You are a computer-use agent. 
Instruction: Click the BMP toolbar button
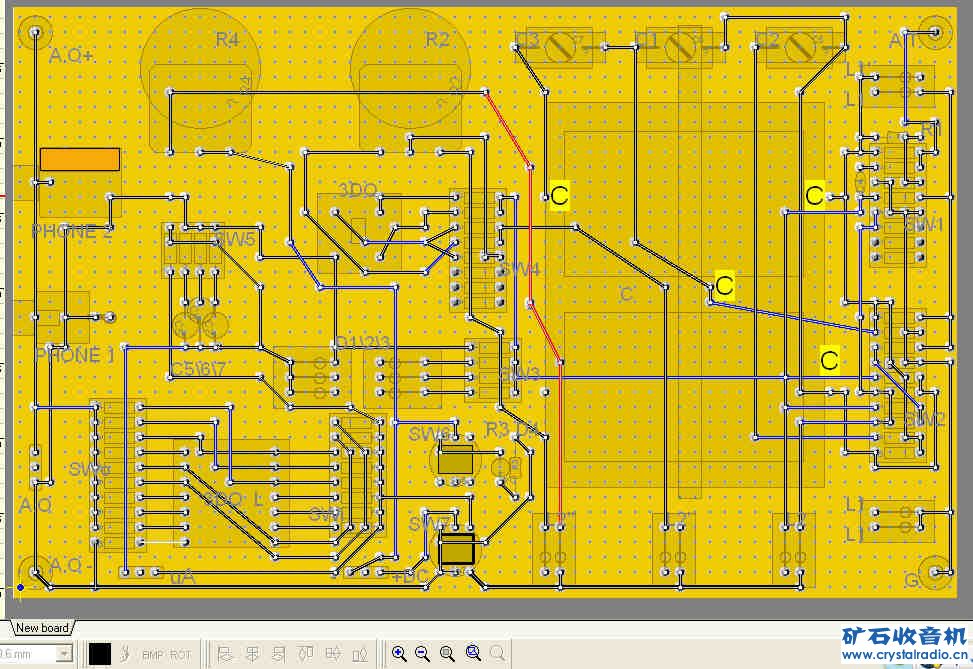153,655
